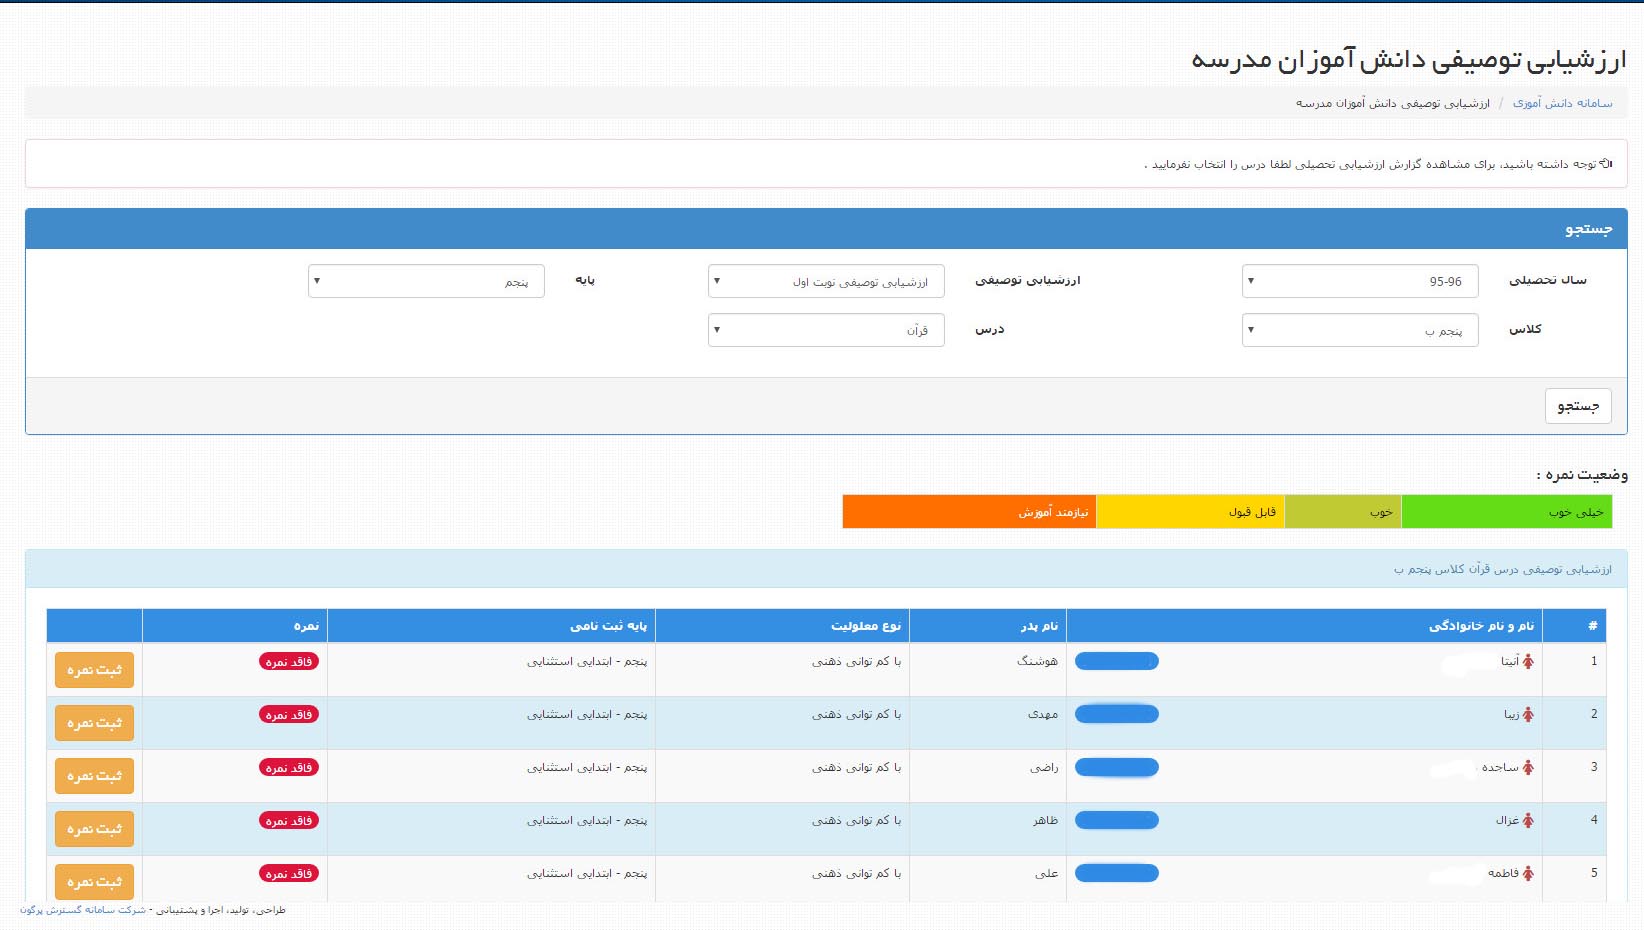The height and width of the screenshot is (930, 1644).
Task: Click the student icon beside آنیتا
Action: 1527,661
